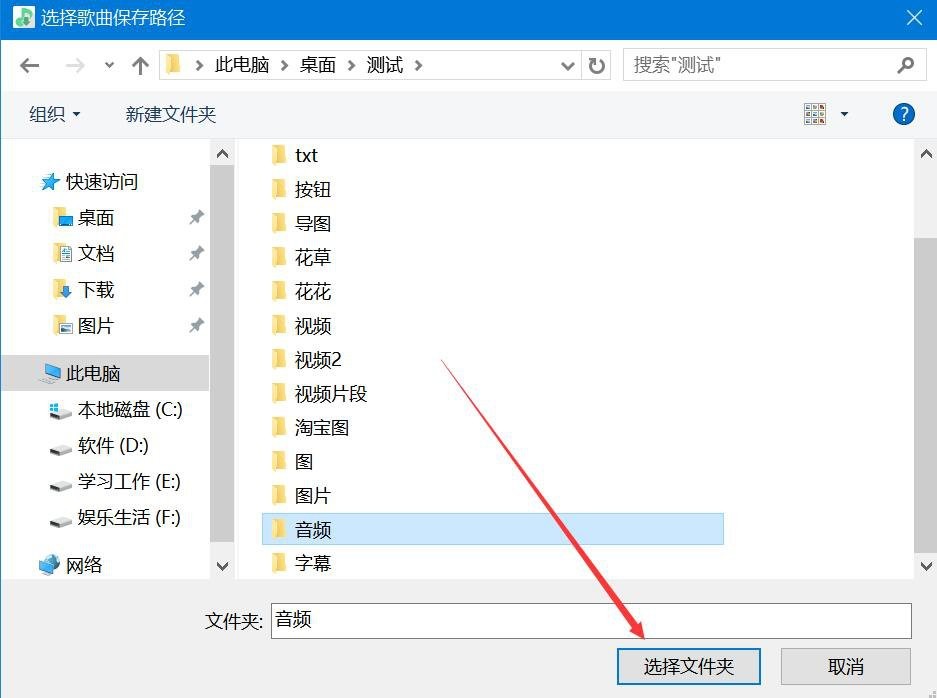The width and height of the screenshot is (937, 698).
Task: Open 文档 in the navigation pane
Action: pos(96,253)
